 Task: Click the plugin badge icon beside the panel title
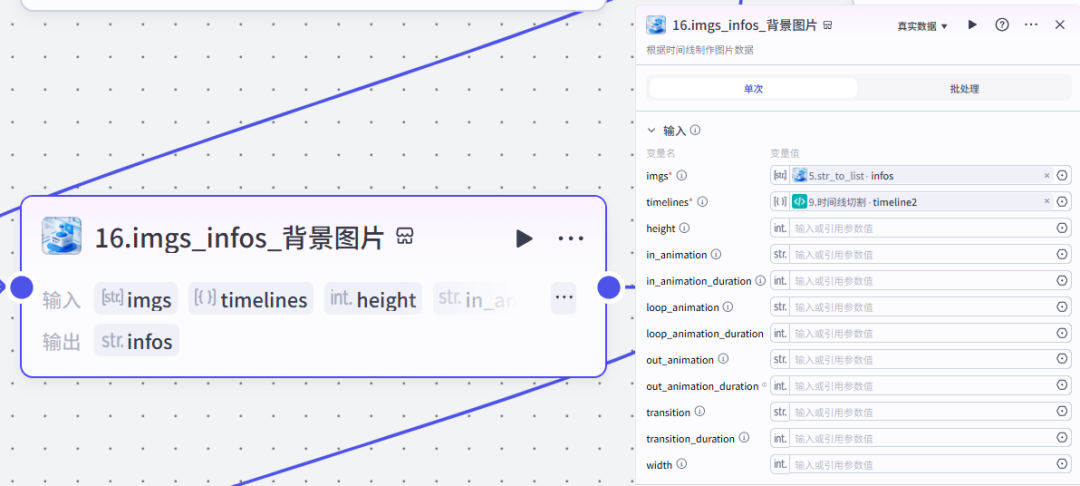(828, 25)
